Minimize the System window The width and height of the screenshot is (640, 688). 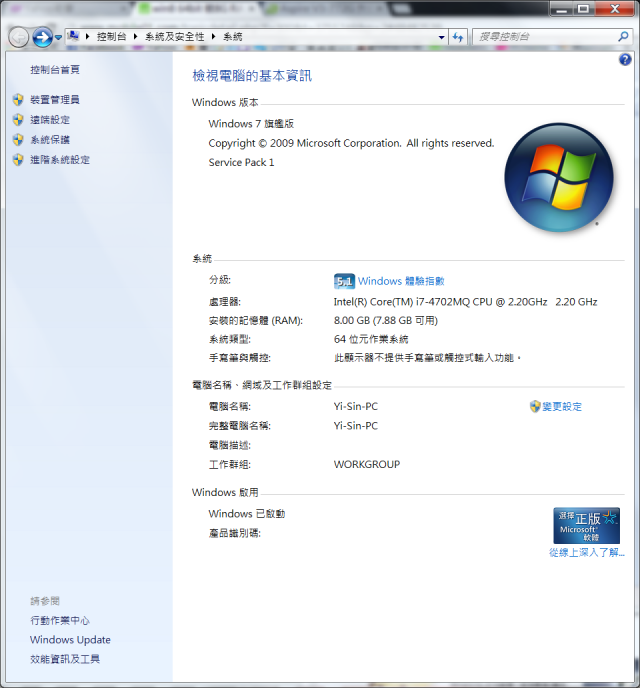click(561, 9)
